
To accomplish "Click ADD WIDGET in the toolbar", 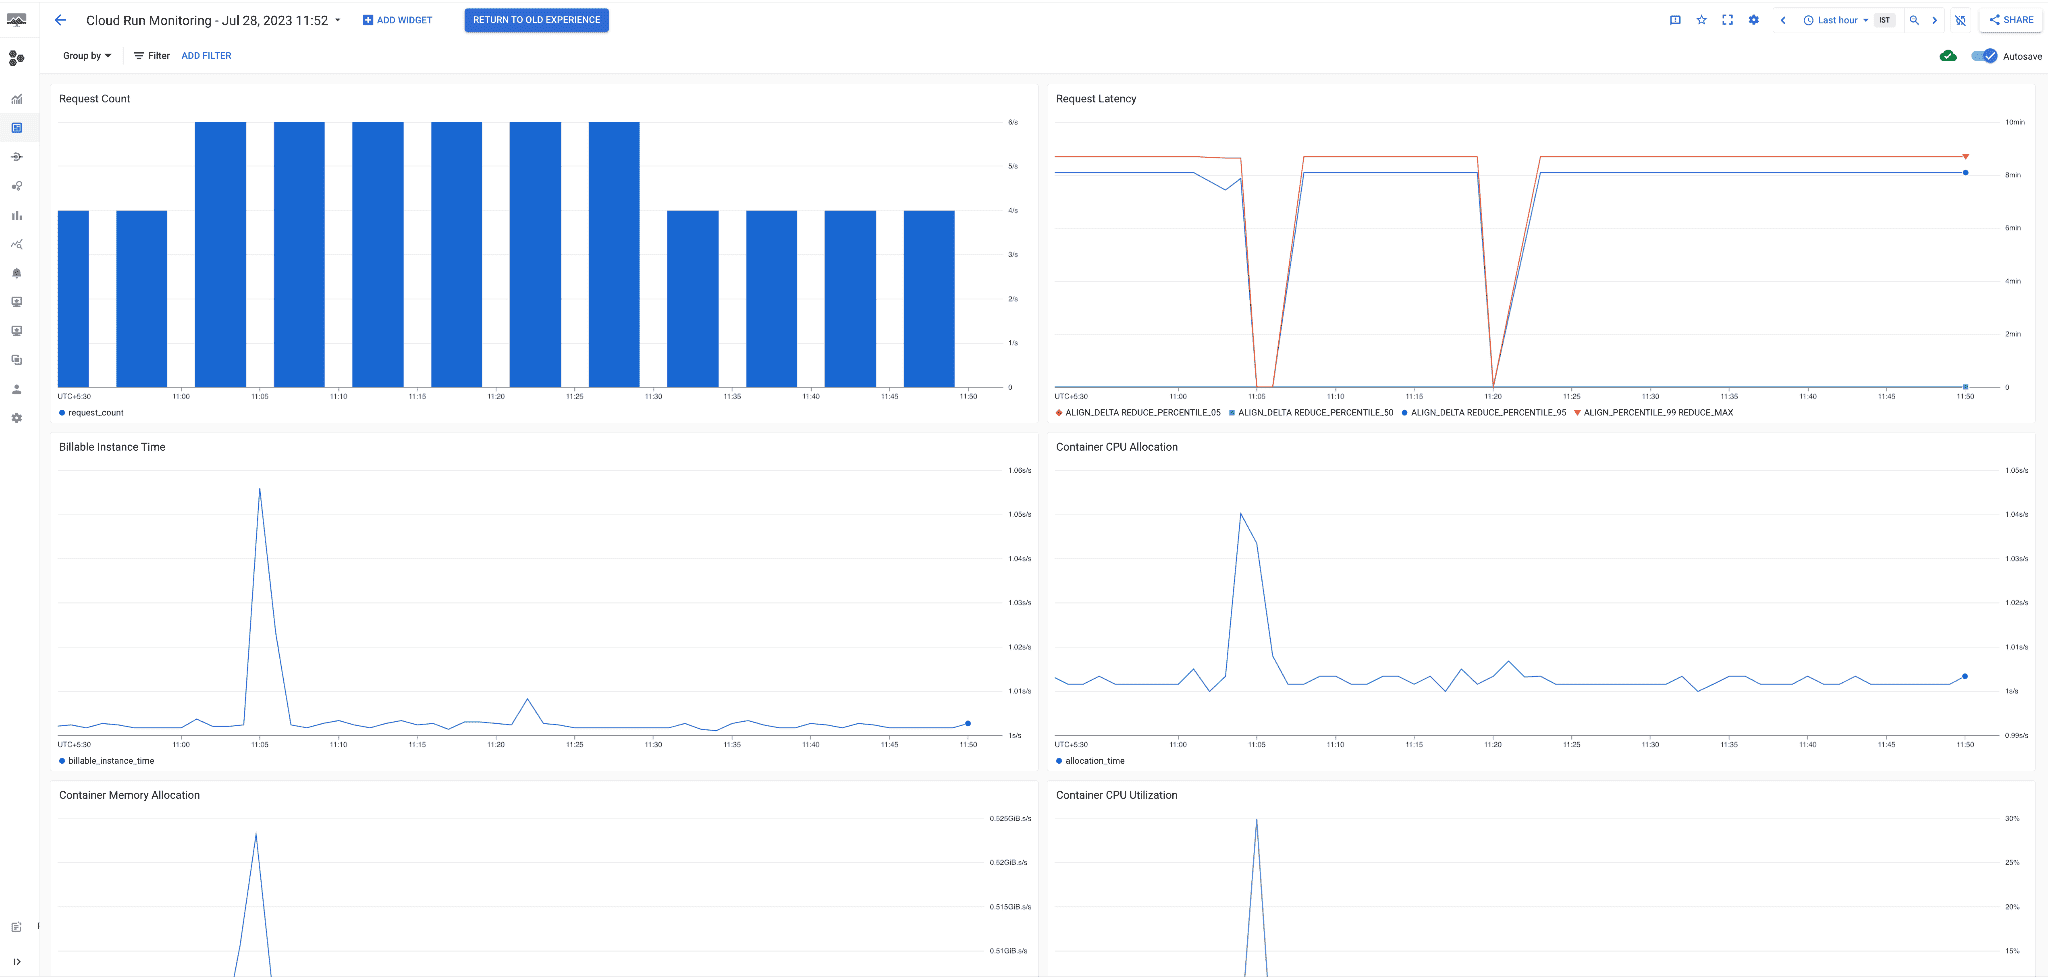I will 397,19.
